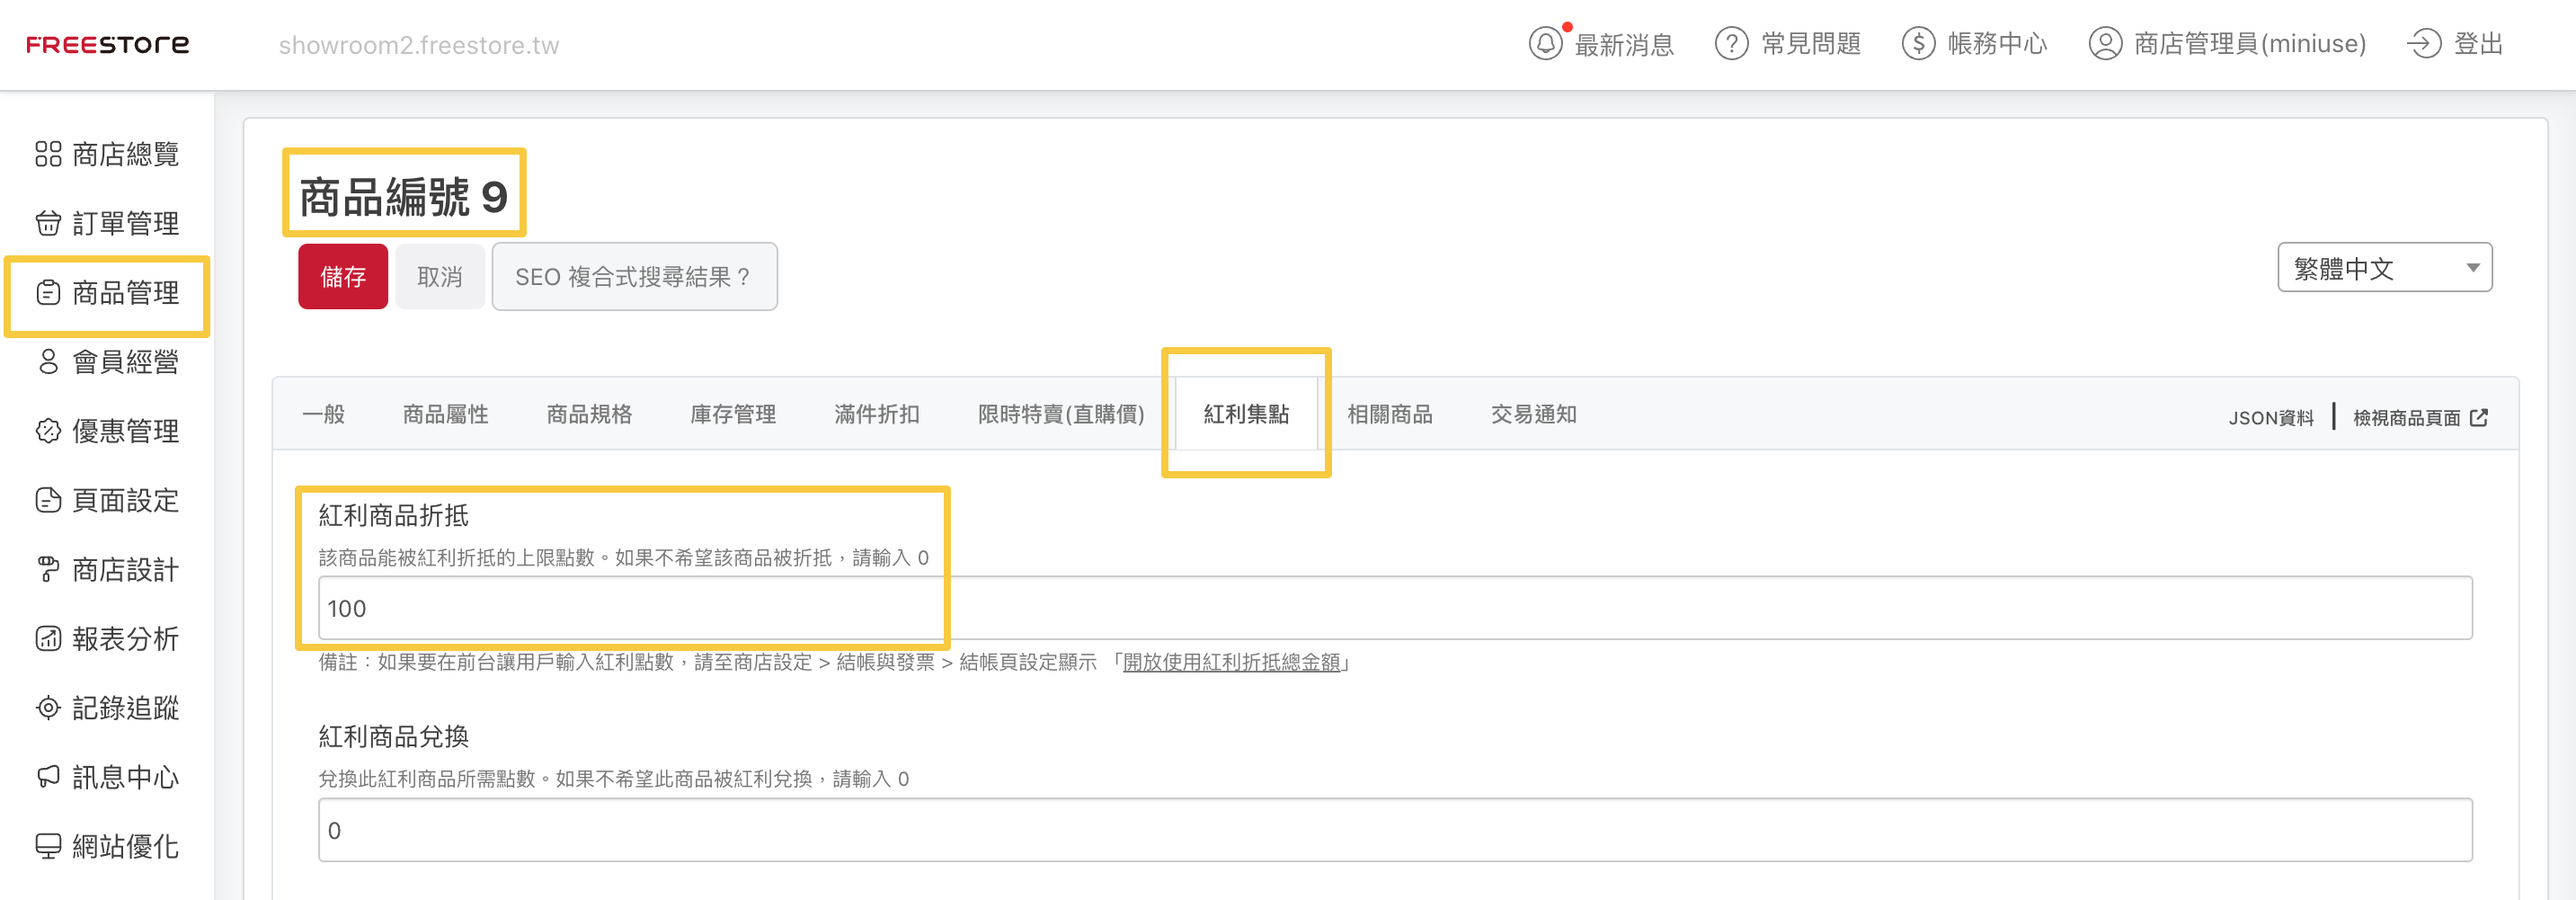This screenshot has width=2576, height=900.
Task: Click the 優惠管理 discount badge icon
Action: tap(48, 431)
